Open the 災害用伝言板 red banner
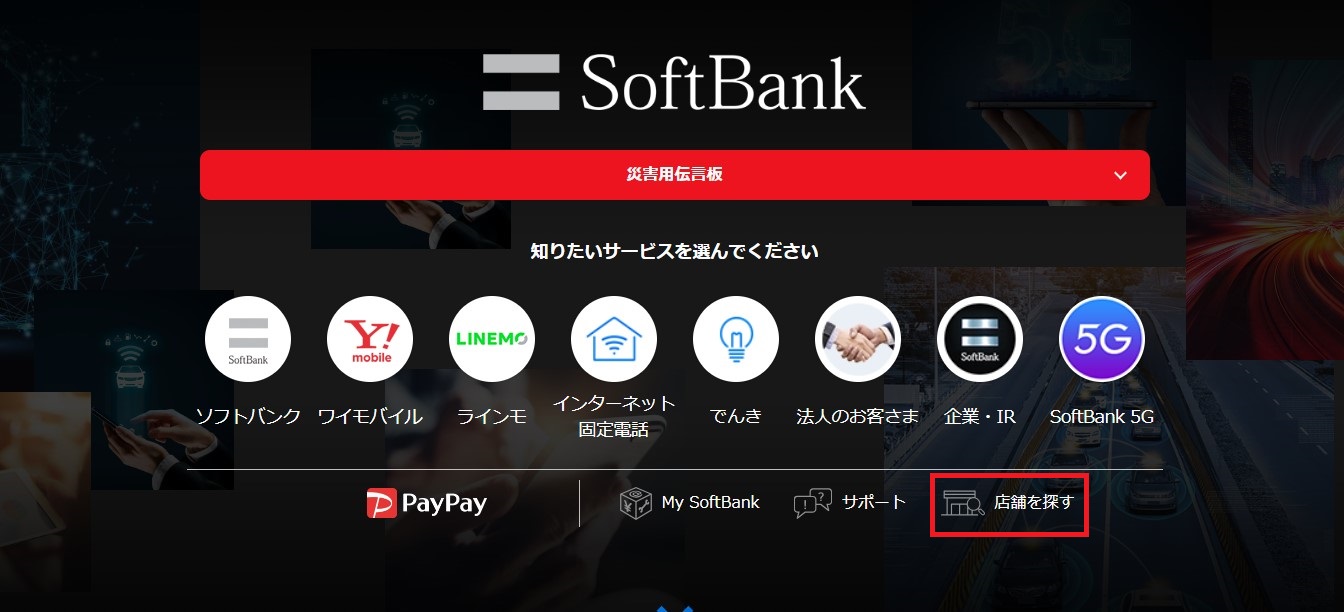The width and height of the screenshot is (1344, 612). pyautogui.click(x=675, y=175)
